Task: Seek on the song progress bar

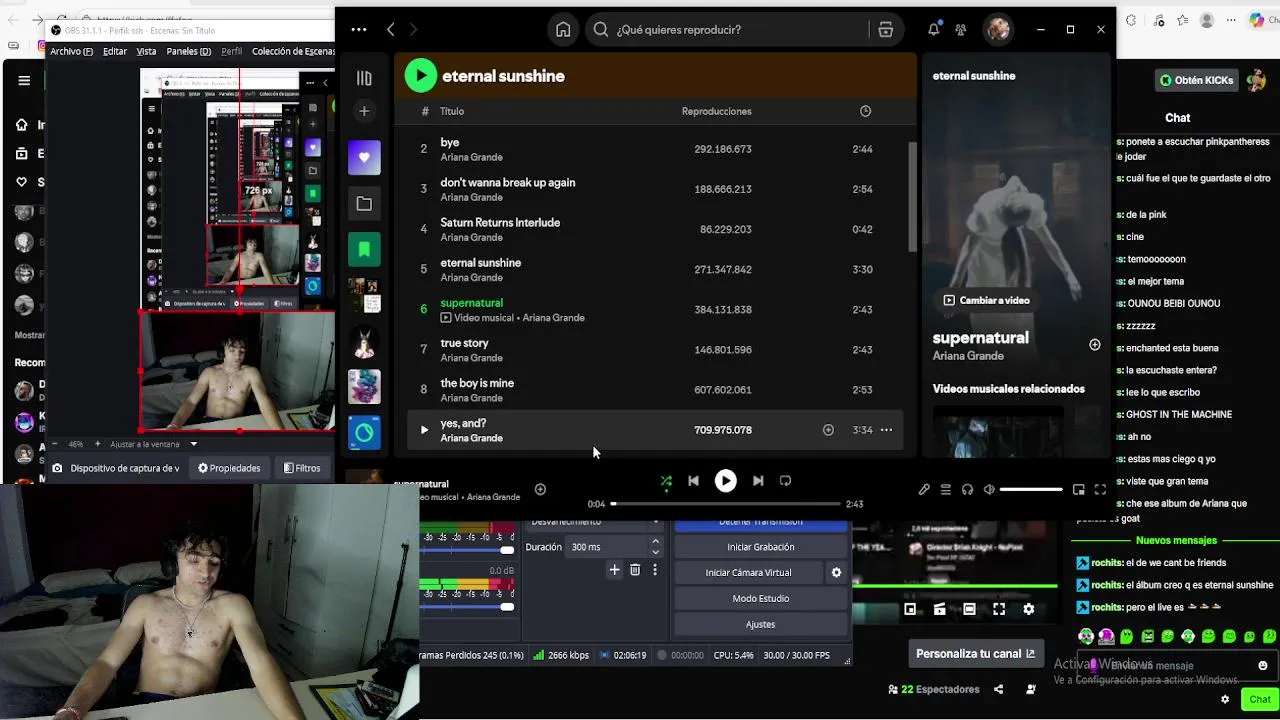Action: 726,504
